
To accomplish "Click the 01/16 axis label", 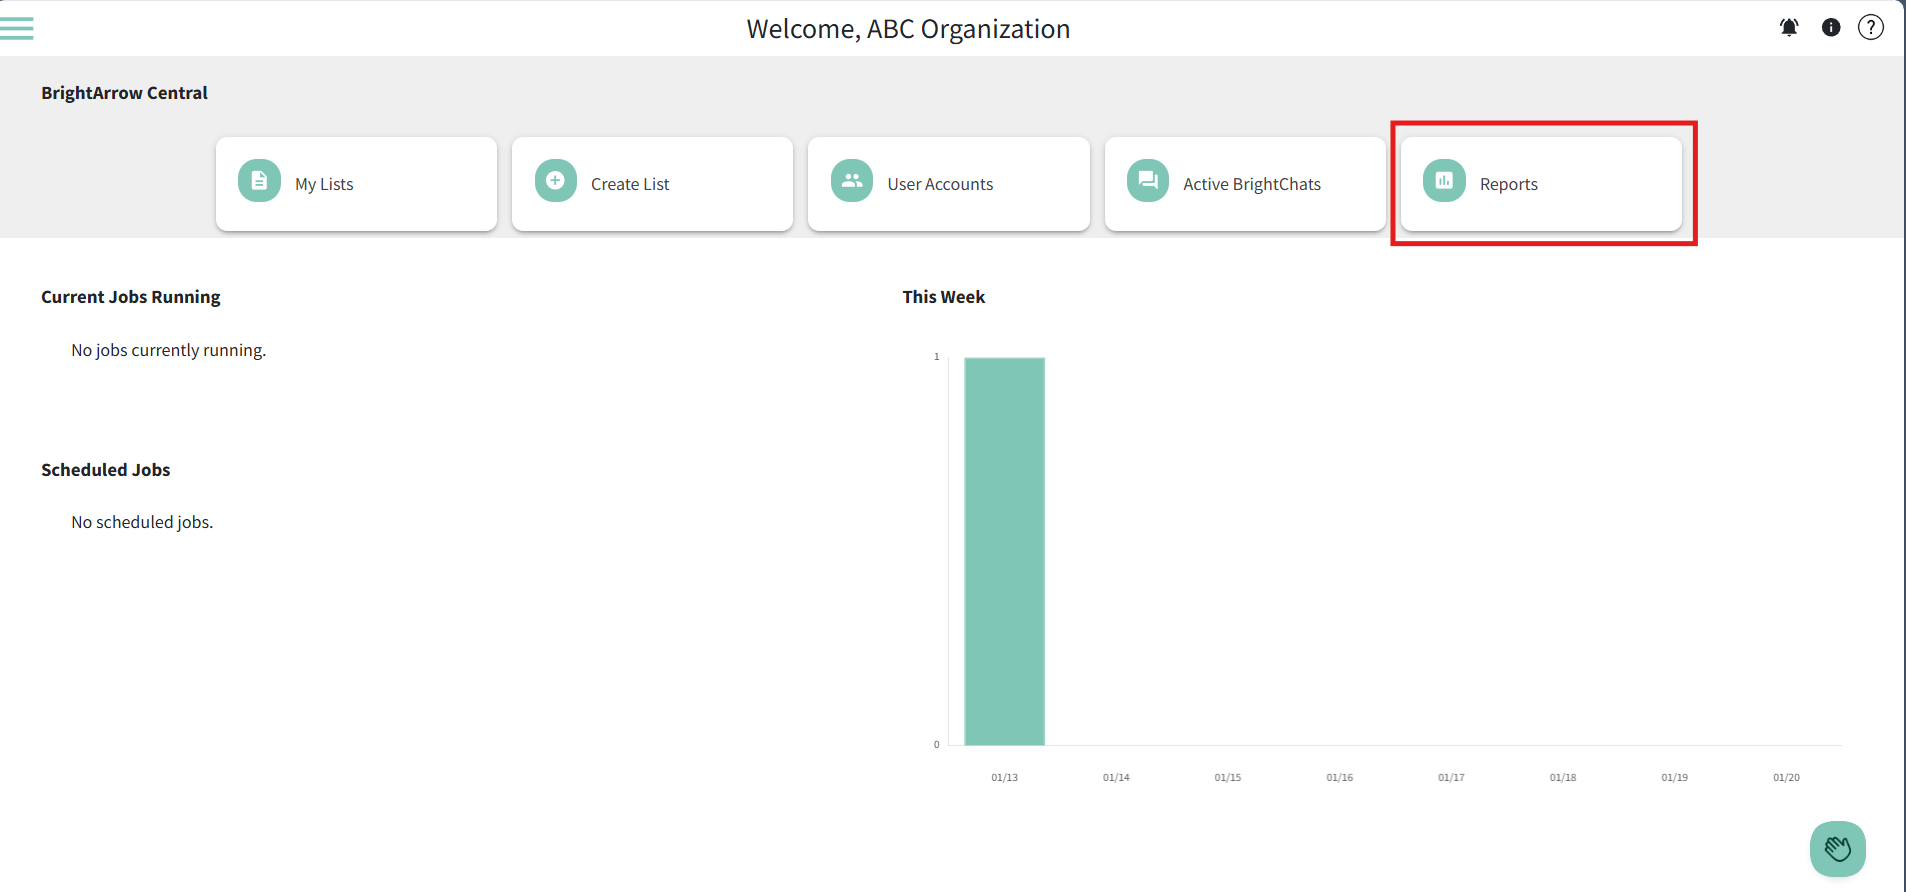I will 1339,777.
